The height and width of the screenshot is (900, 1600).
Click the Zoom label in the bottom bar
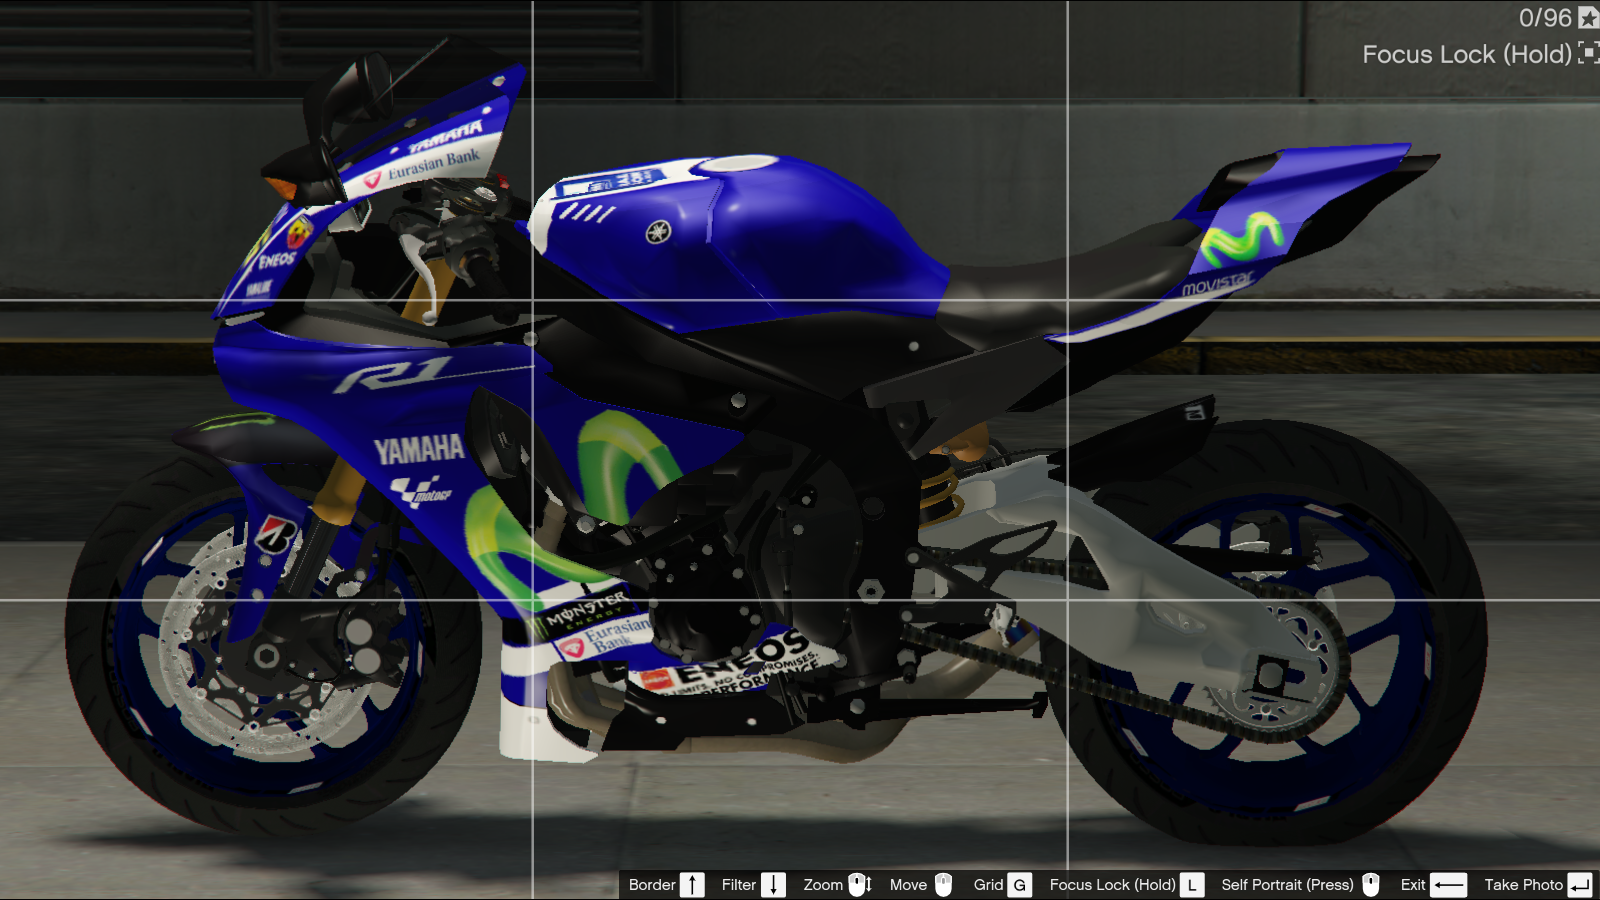click(x=823, y=885)
